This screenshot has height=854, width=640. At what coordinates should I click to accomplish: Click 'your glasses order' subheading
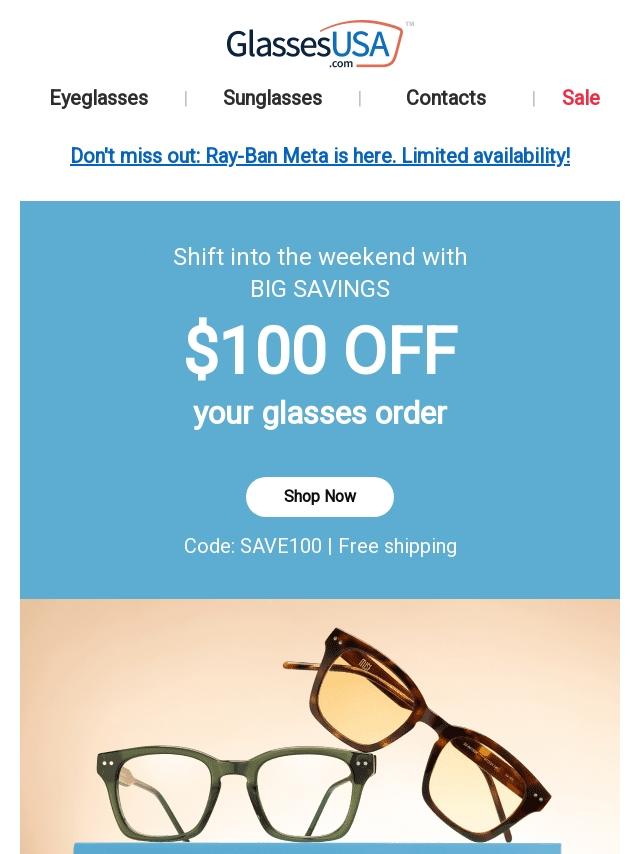click(x=320, y=413)
